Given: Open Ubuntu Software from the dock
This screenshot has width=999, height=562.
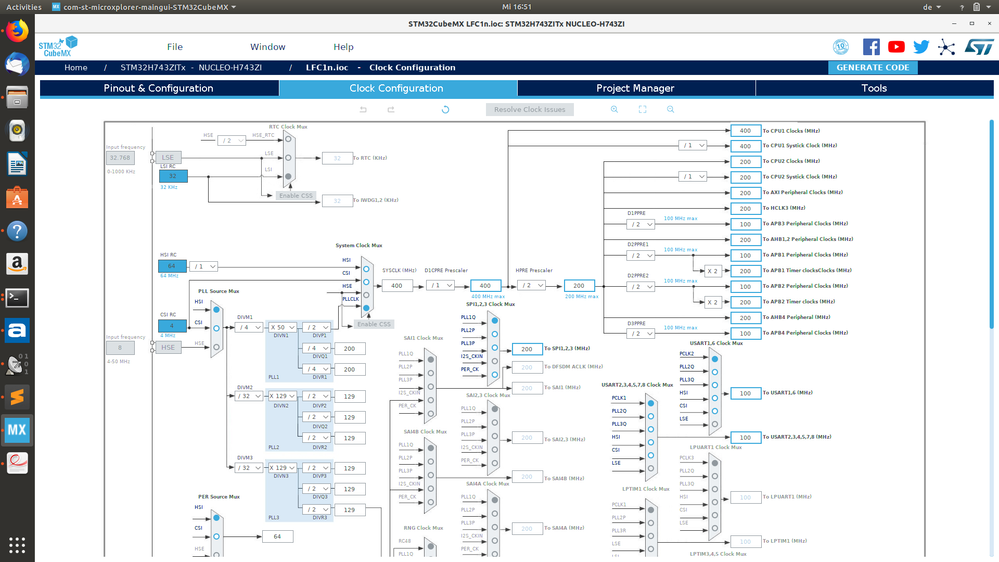Looking at the screenshot, I should coord(17,198).
